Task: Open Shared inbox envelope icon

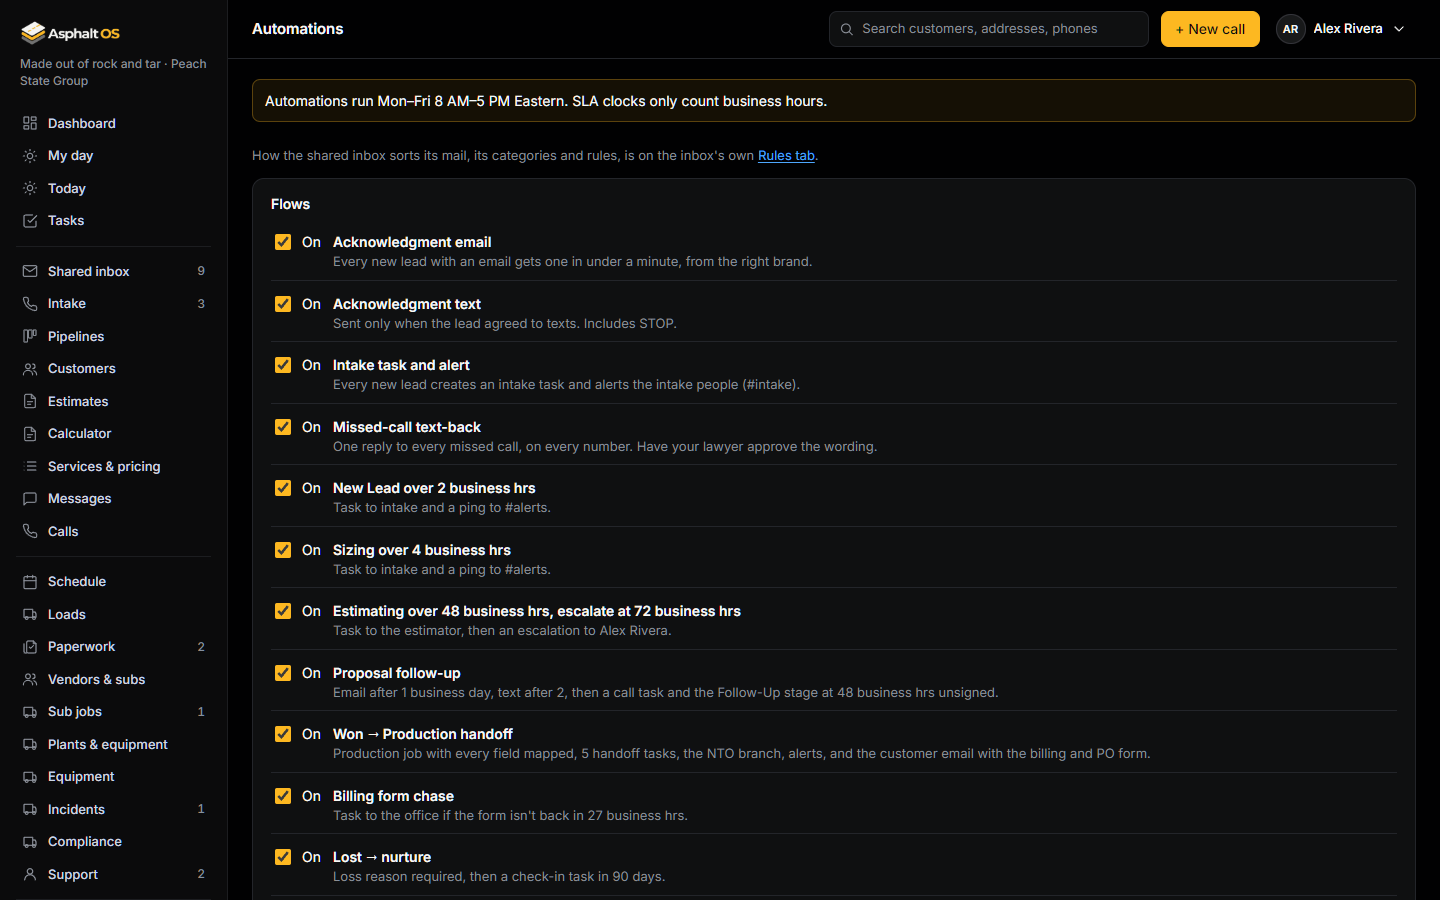Action: pyautogui.click(x=30, y=271)
